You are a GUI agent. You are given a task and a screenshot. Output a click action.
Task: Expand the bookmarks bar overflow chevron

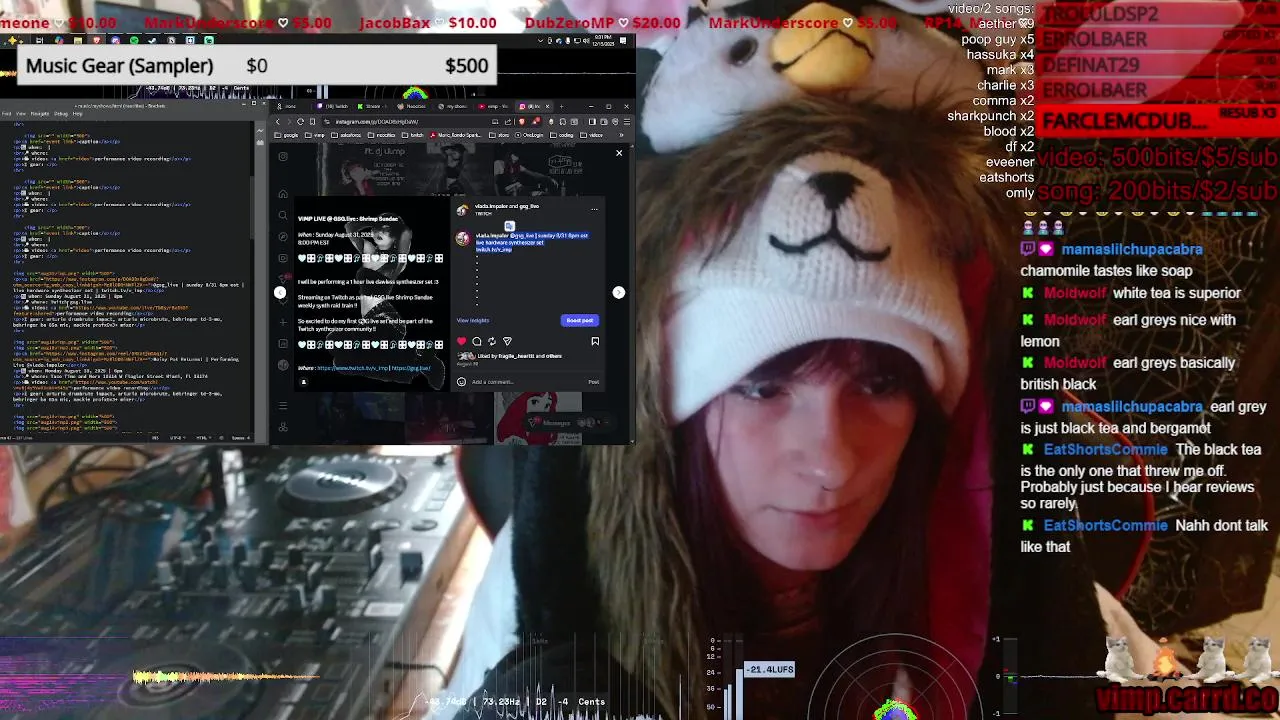[x=621, y=135]
